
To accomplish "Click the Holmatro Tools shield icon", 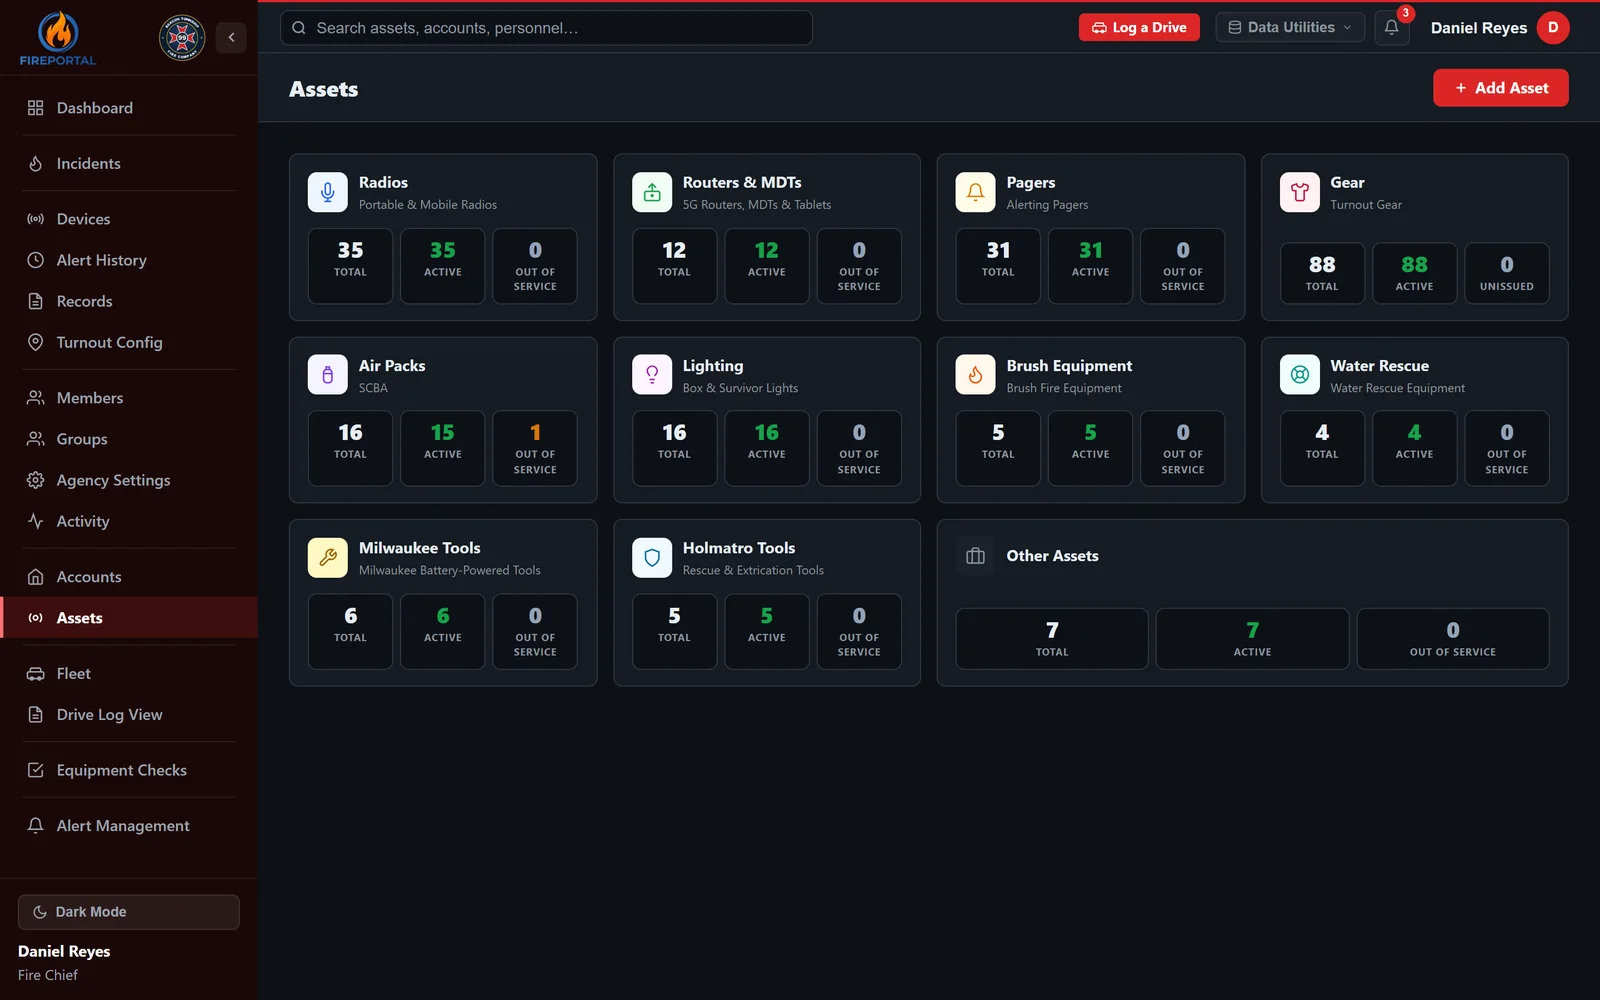I will 652,558.
